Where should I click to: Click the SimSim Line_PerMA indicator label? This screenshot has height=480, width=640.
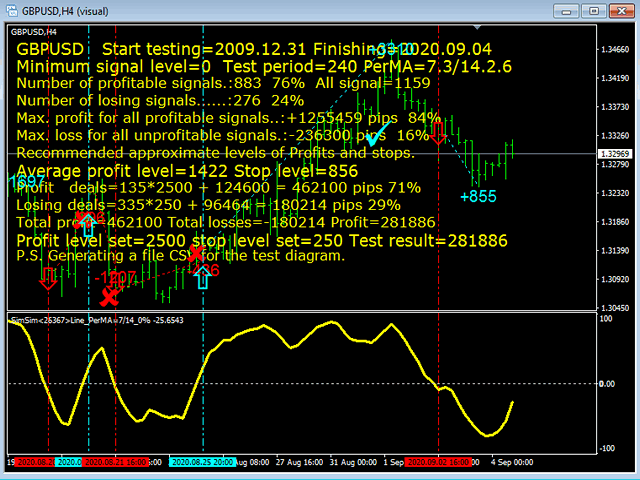pyautogui.click(x=97, y=320)
